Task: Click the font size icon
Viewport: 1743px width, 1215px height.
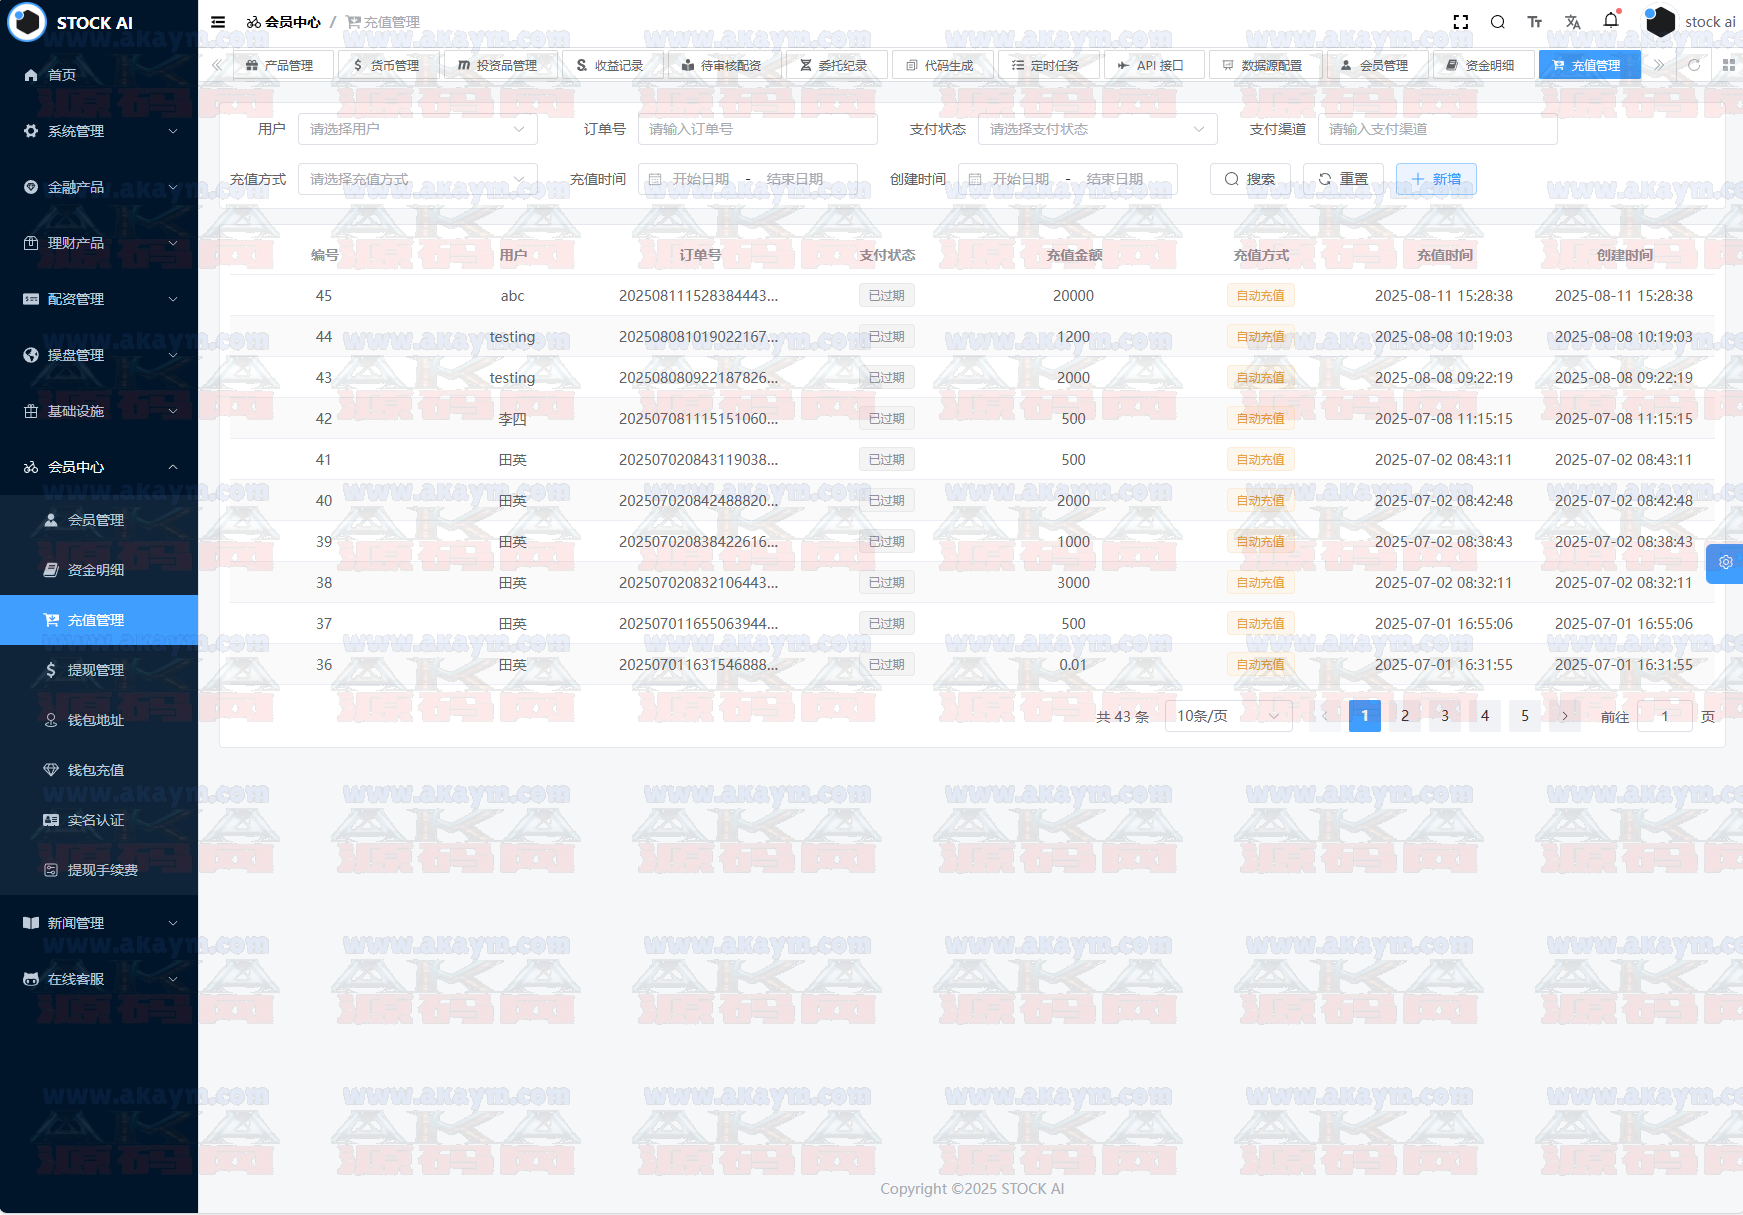Action: 1535,22
